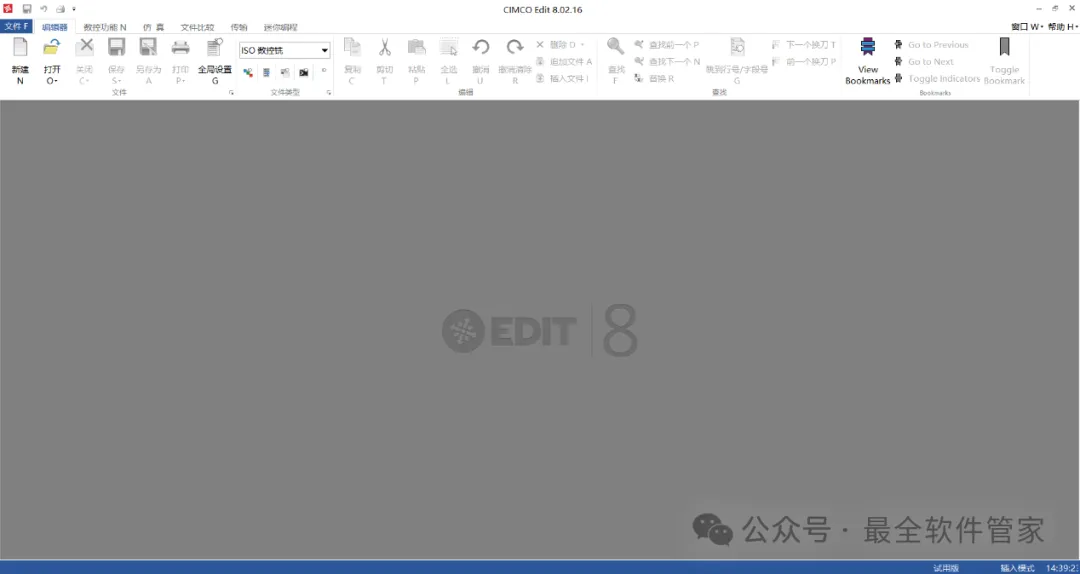Viewport: 1080px width, 574px height.
Task: Click Toggle Indicators
Action: click(937, 79)
